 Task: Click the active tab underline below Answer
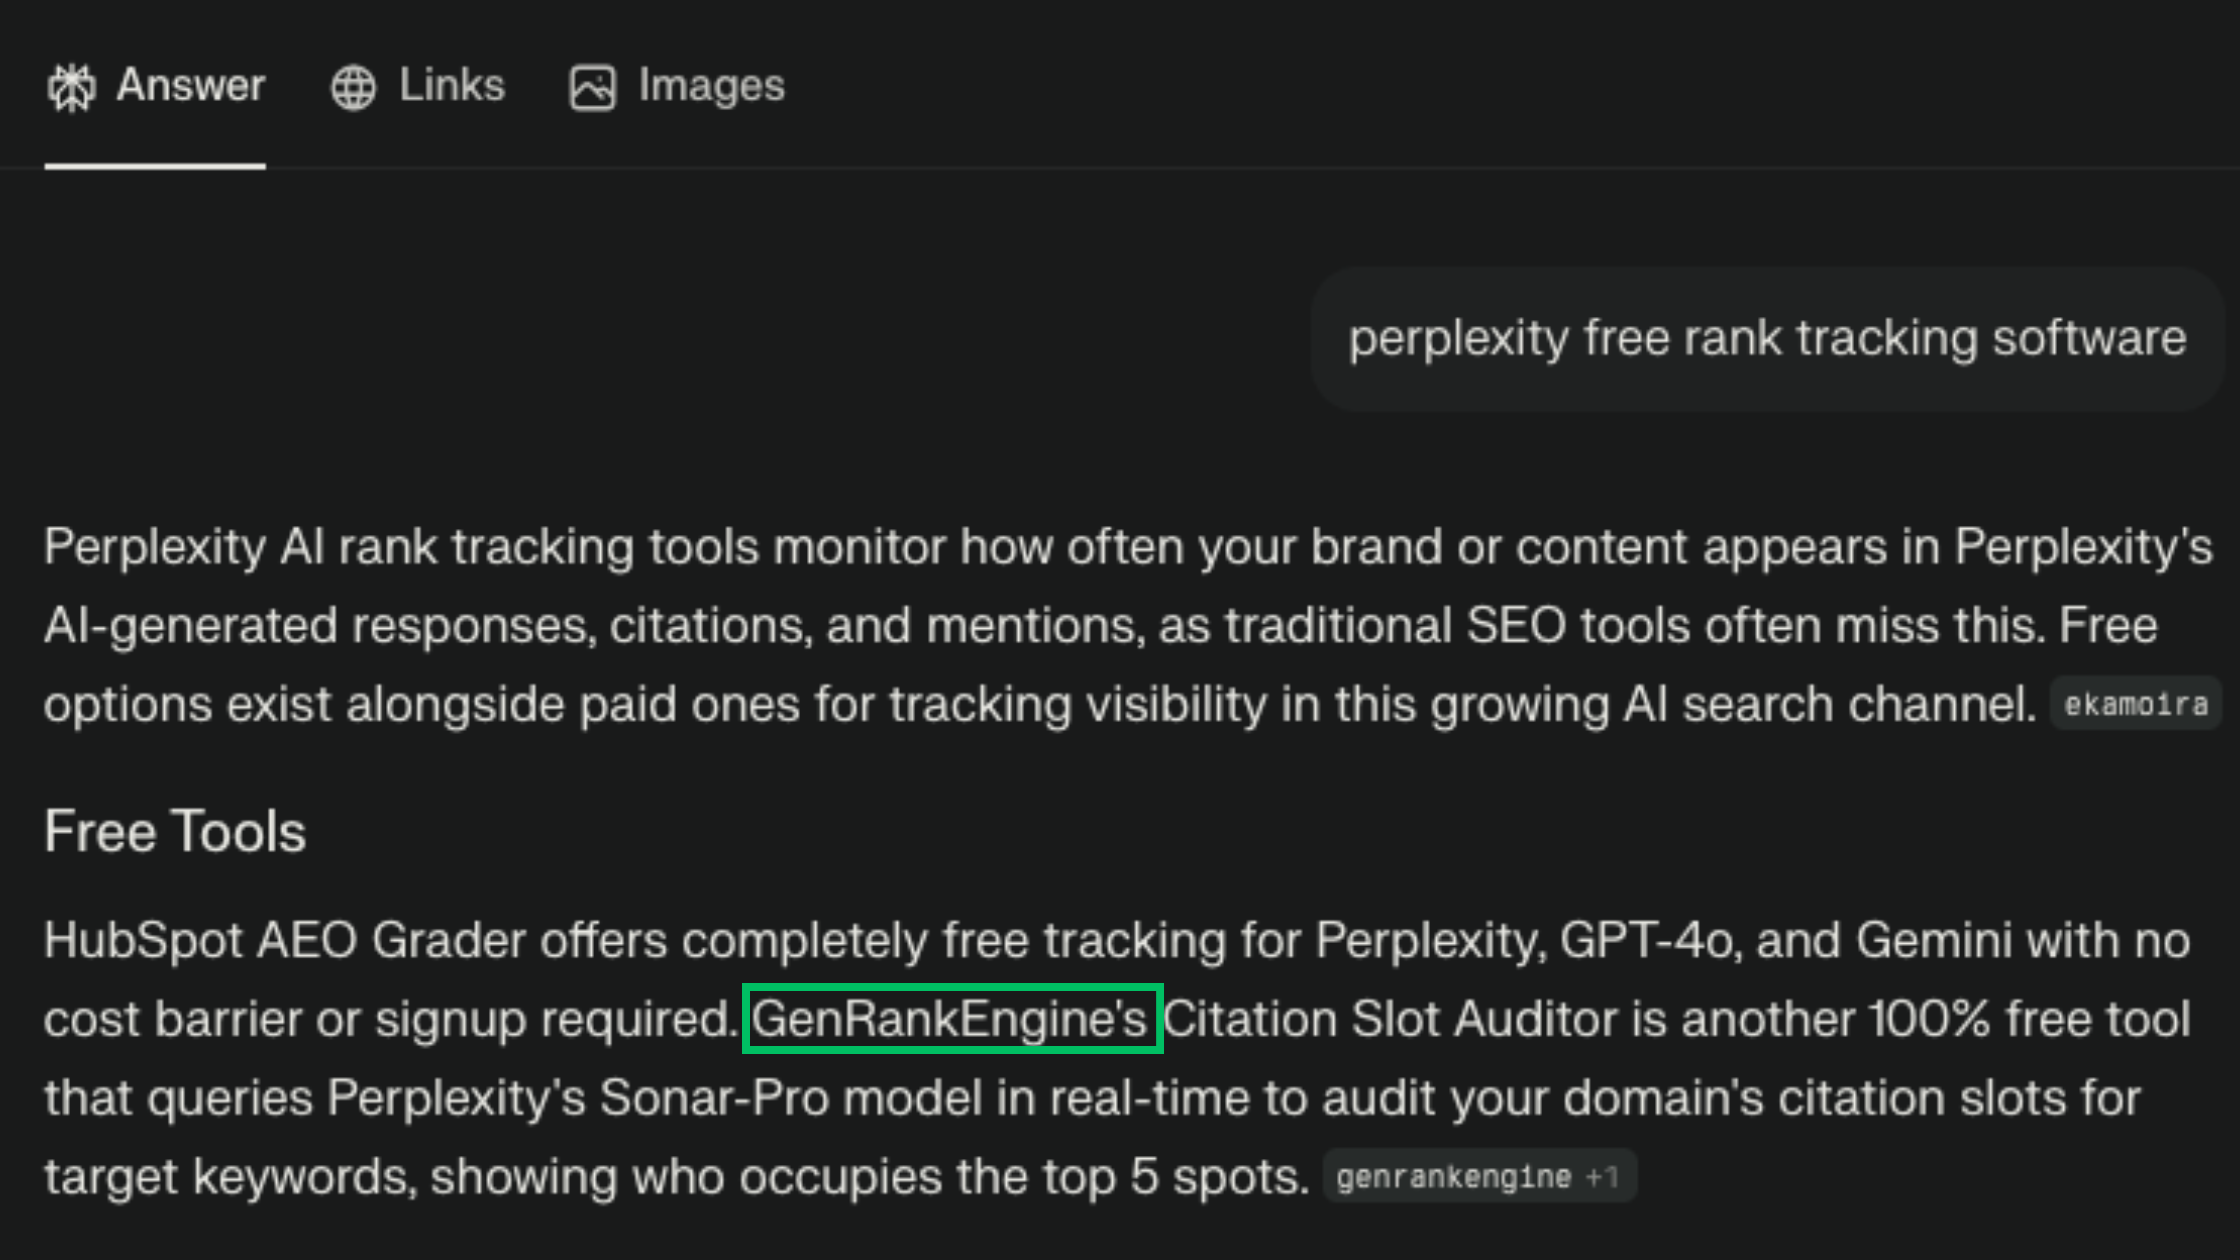(x=155, y=165)
